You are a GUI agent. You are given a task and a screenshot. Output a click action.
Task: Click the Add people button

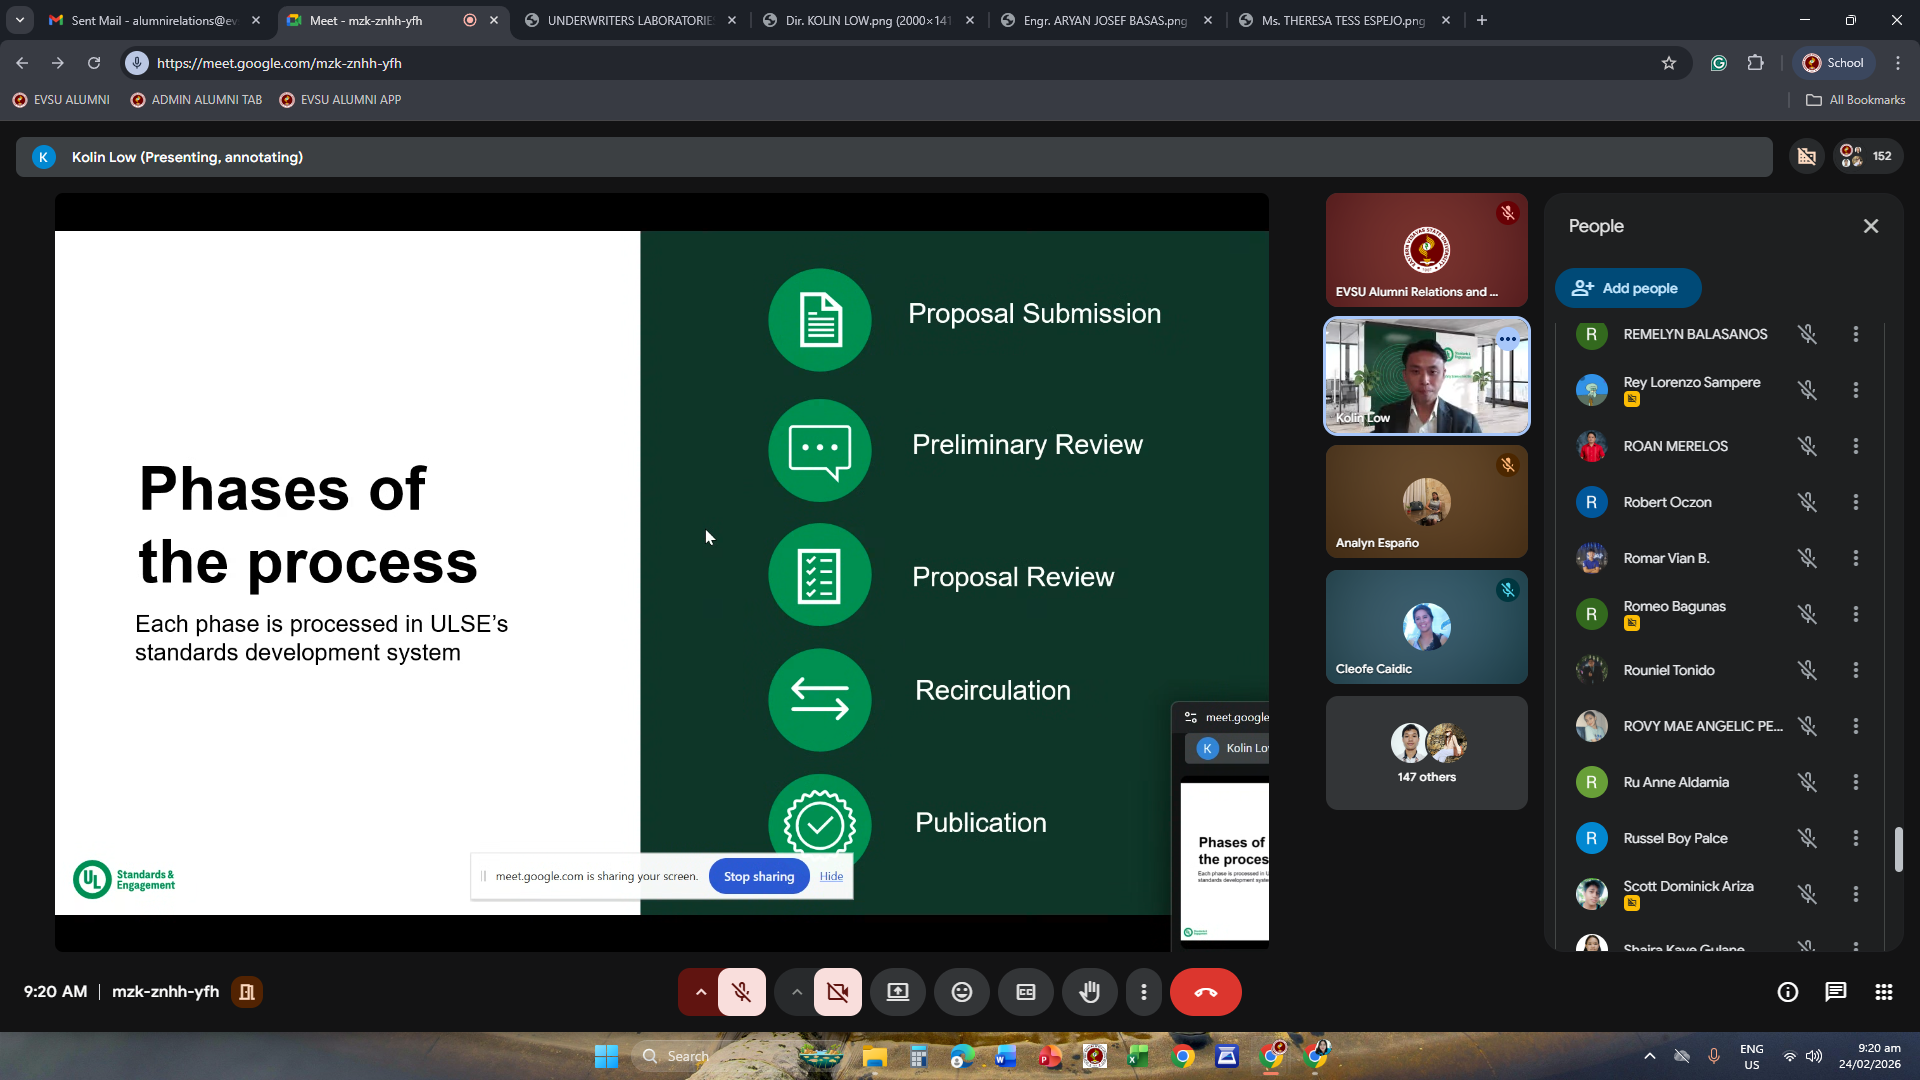1627,288
